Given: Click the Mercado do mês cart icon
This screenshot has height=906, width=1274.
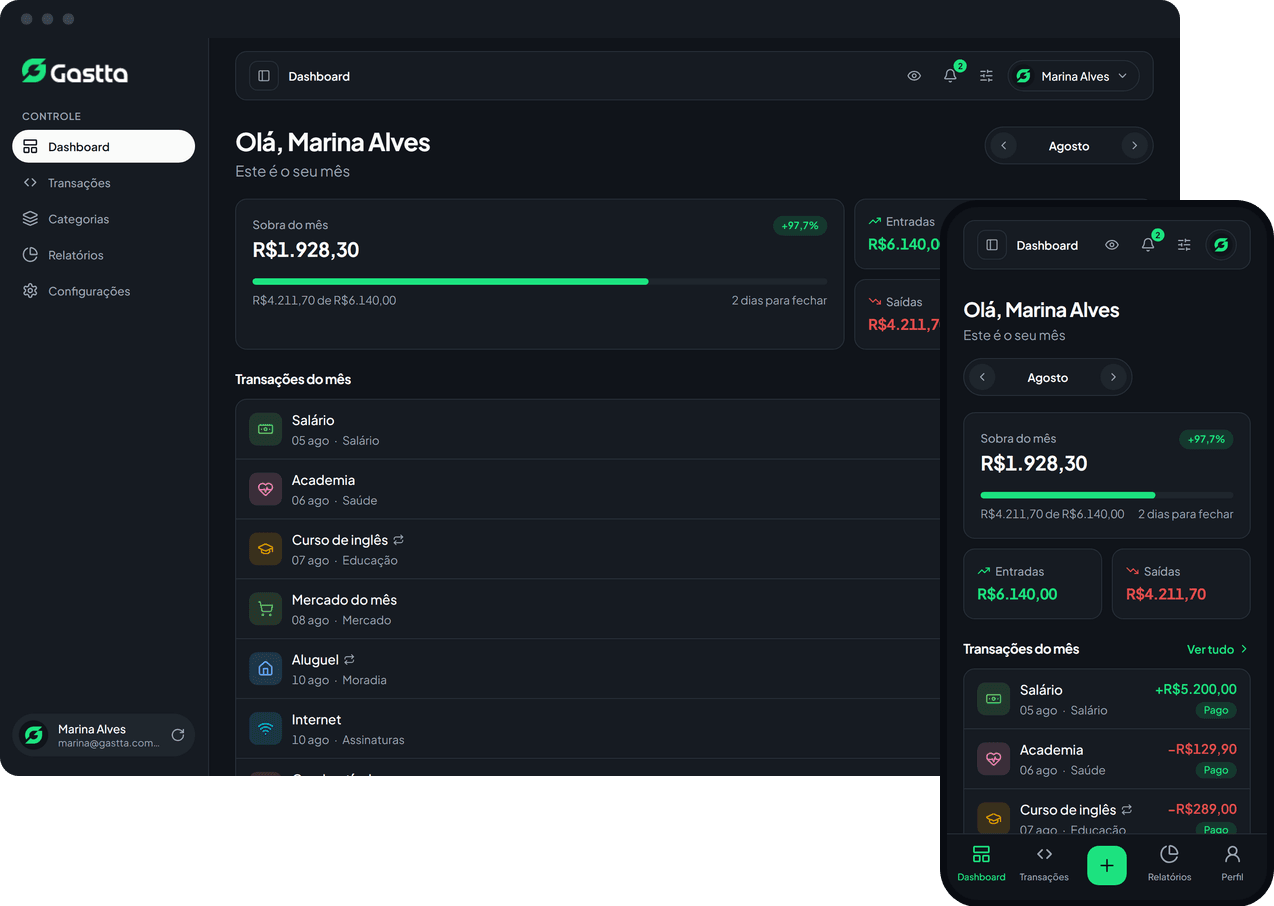Looking at the screenshot, I should 265,609.
